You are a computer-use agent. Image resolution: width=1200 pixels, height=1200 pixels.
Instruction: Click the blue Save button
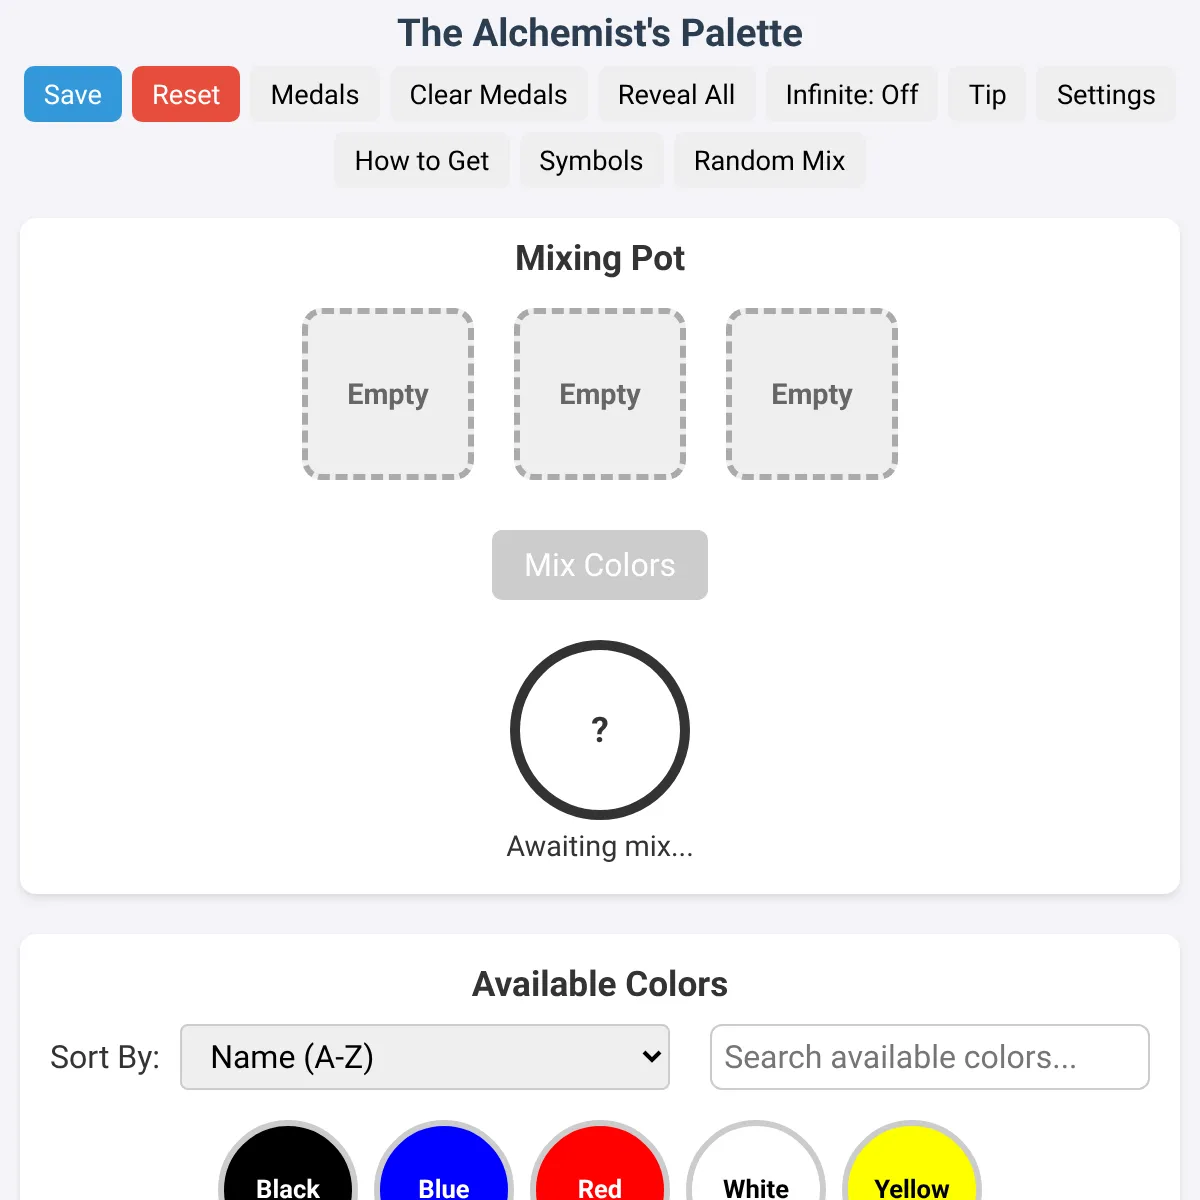coord(73,94)
